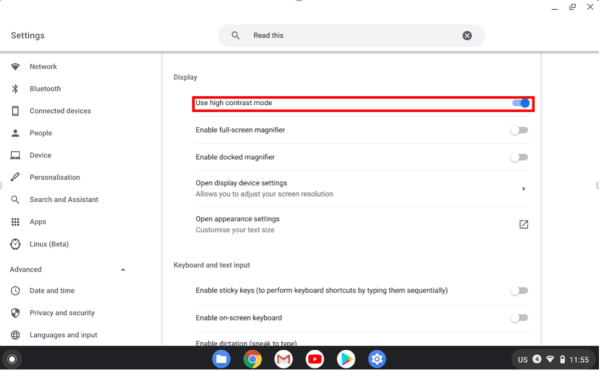Click the Display section heading
Viewport: 600px width, 371px height.
(185, 77)
